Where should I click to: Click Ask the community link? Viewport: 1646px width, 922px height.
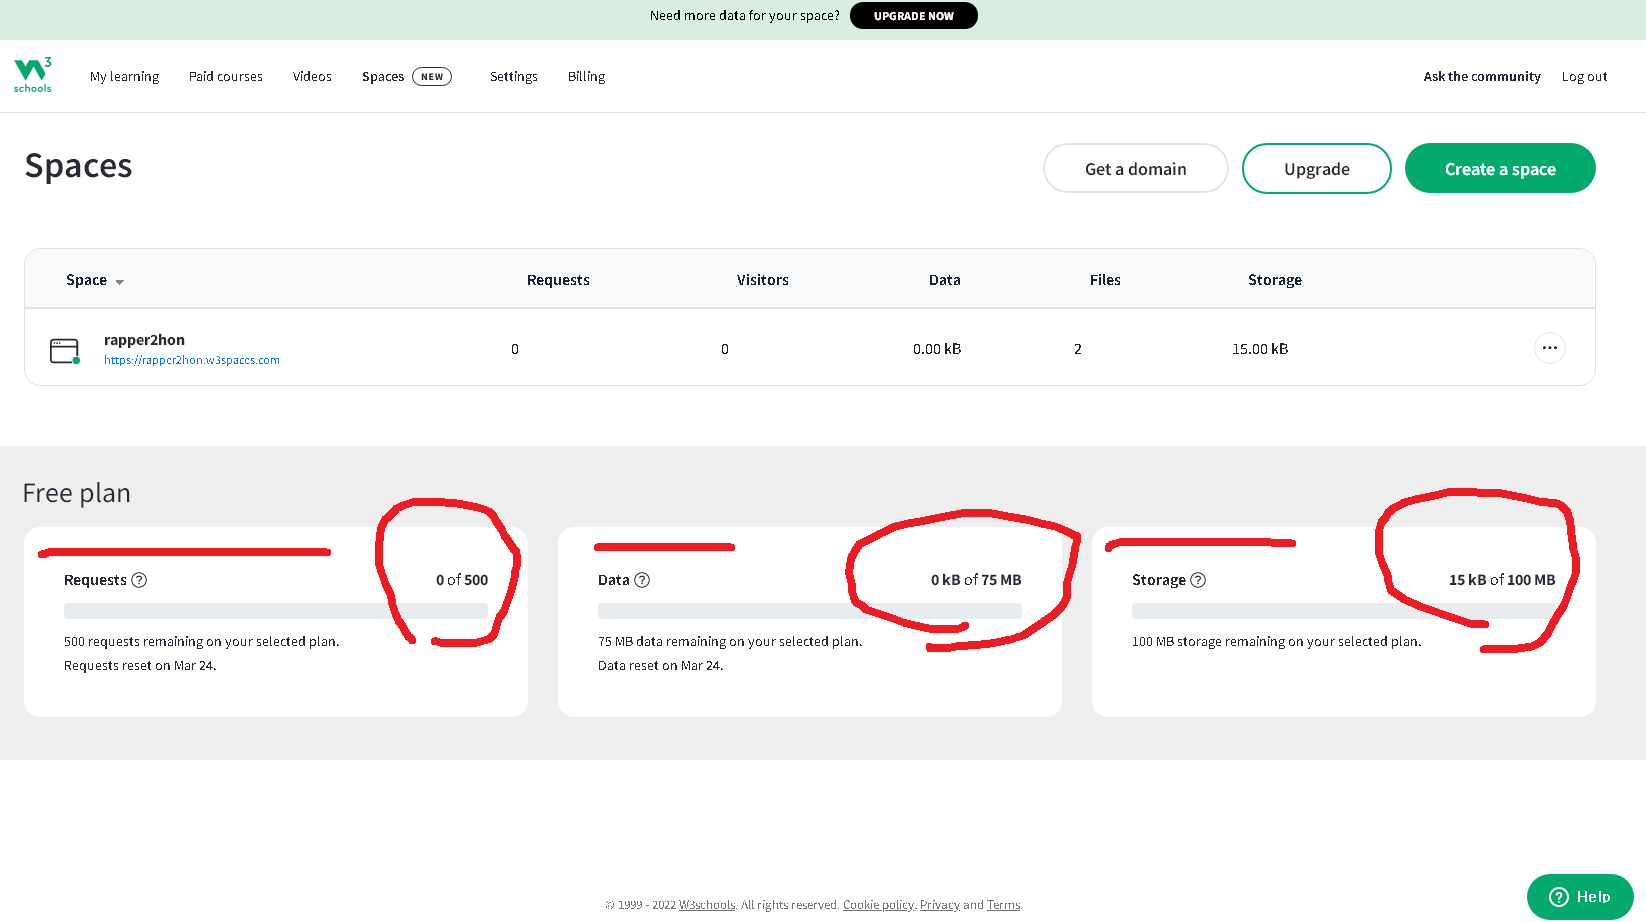(1482, 76)
